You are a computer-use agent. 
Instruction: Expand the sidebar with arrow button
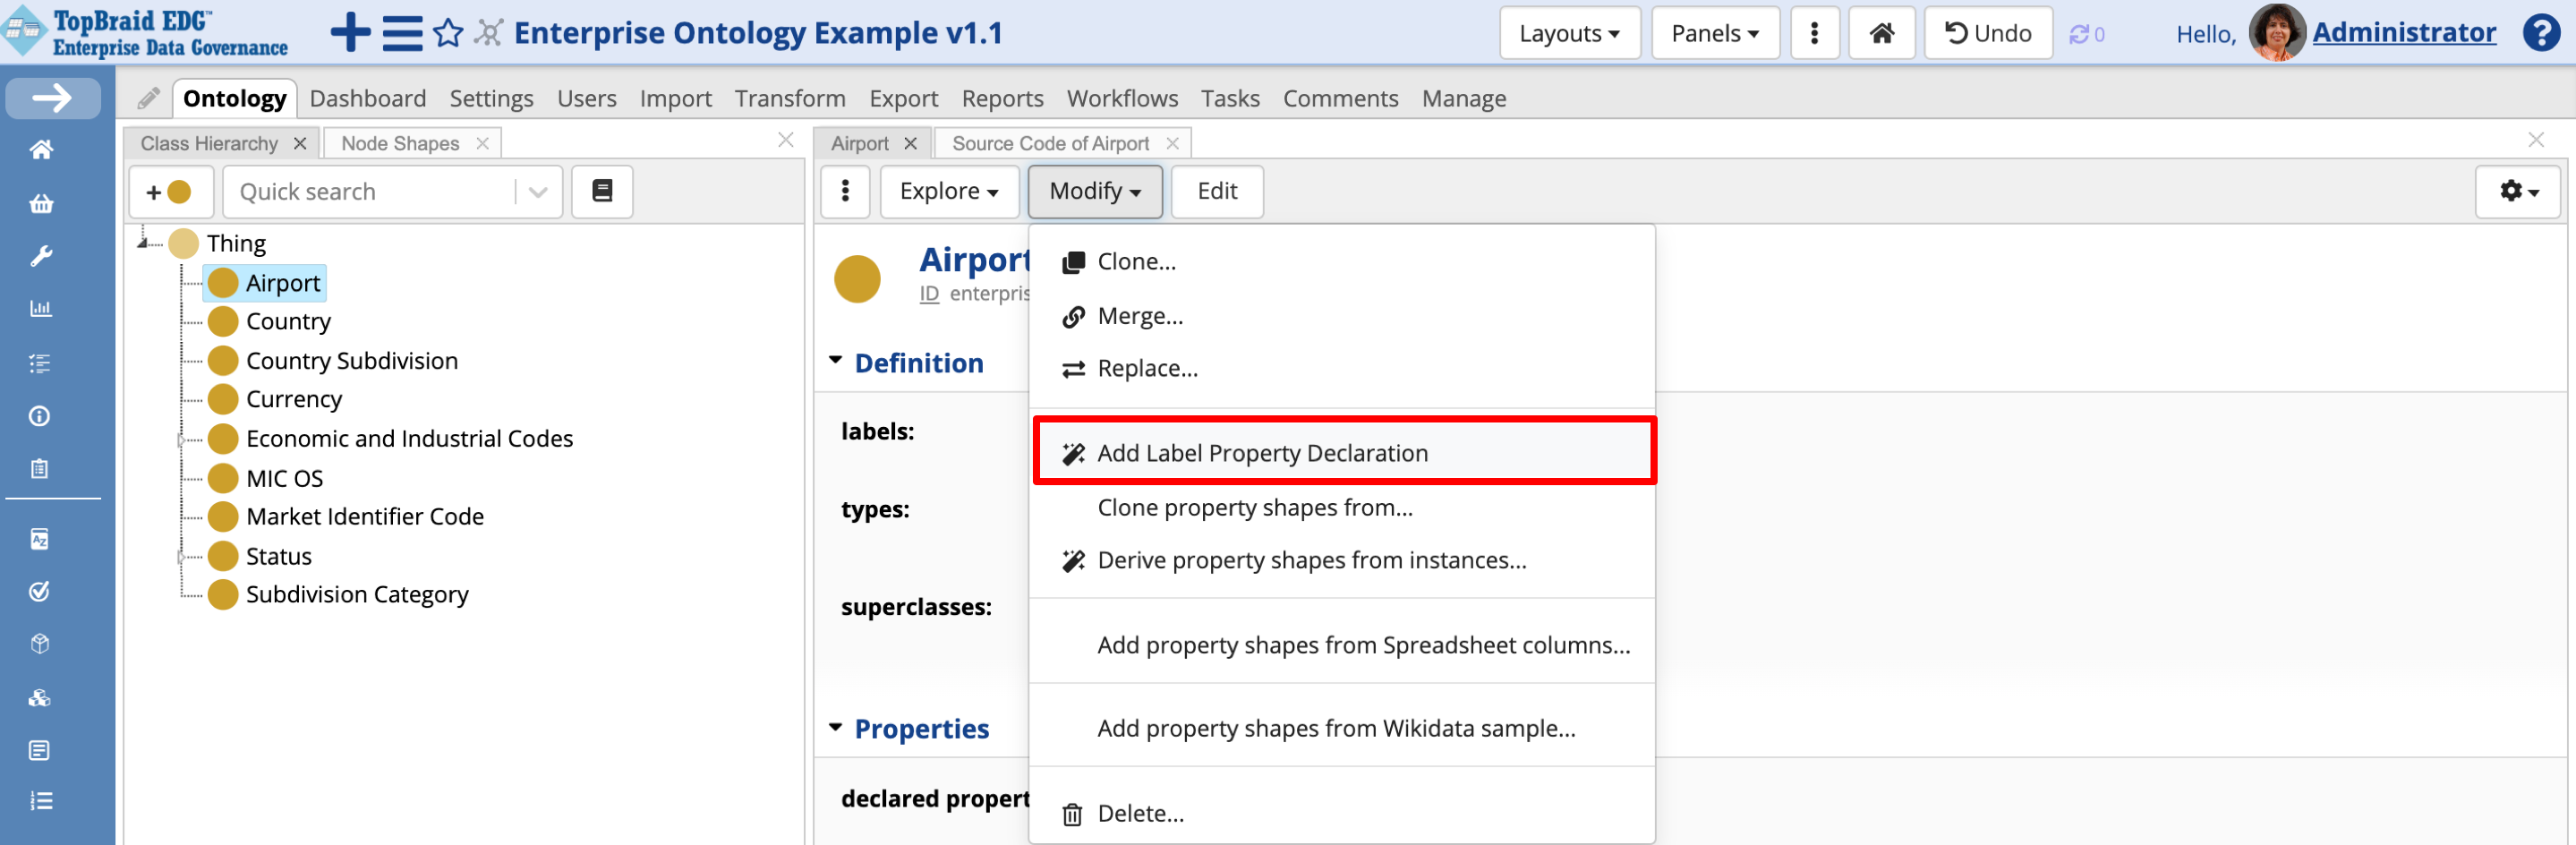click(52, 98)
